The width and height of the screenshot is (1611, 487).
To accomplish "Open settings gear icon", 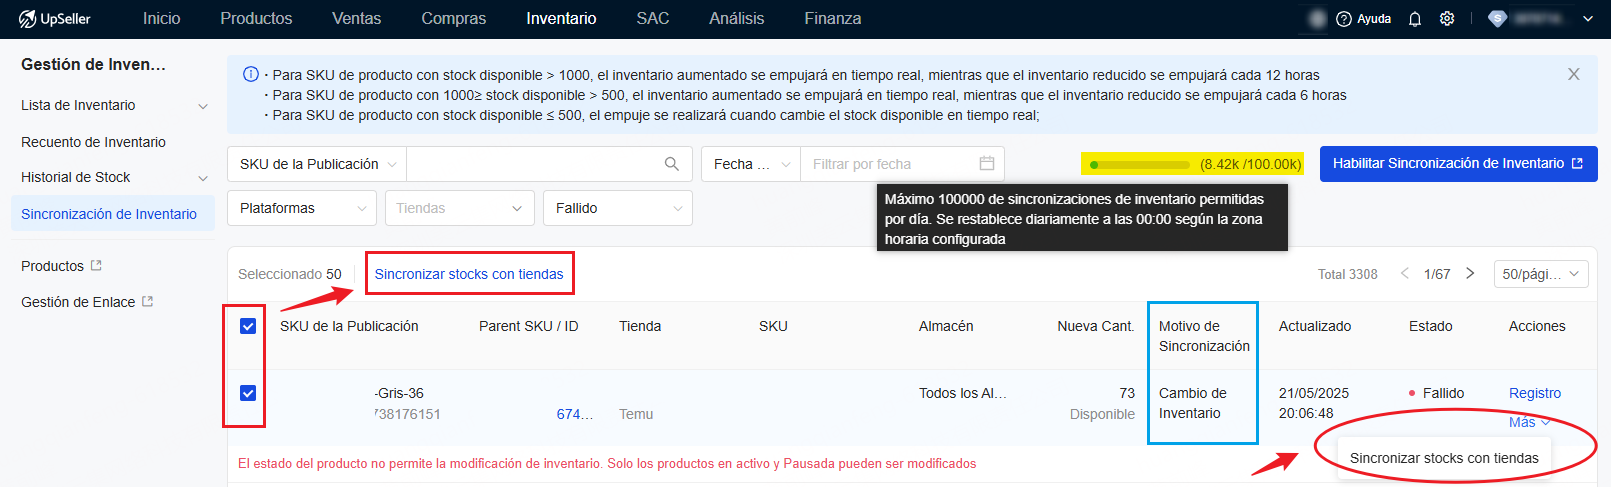I will coord(1447,19).
